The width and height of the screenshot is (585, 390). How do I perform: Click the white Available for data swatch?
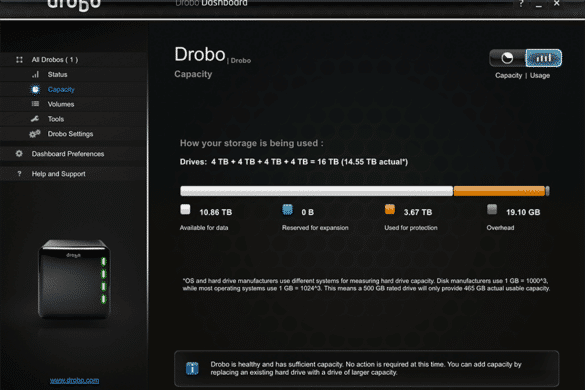click(x=185, y=209)
